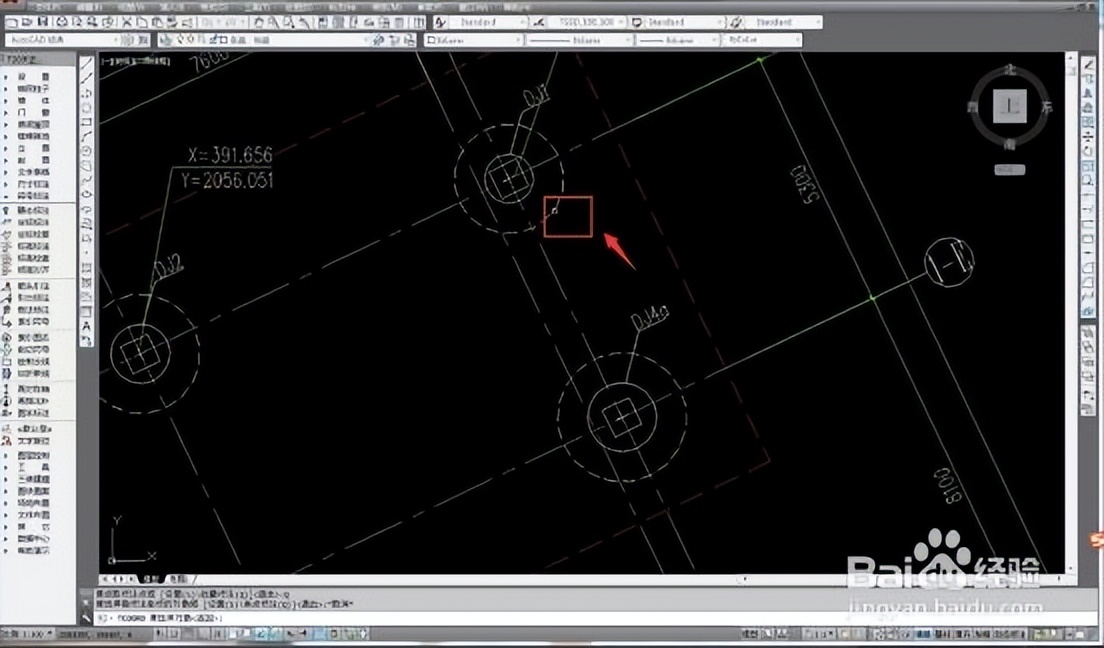Click into the command line input
1104x648 pixels.
tap(400, 618)
